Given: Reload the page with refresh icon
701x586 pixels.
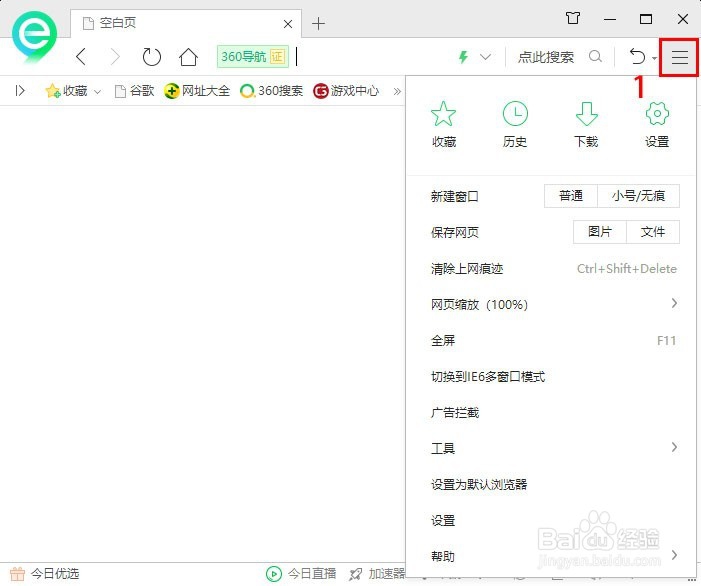Looking at the screenshot, I should click(x=152, y=57).
